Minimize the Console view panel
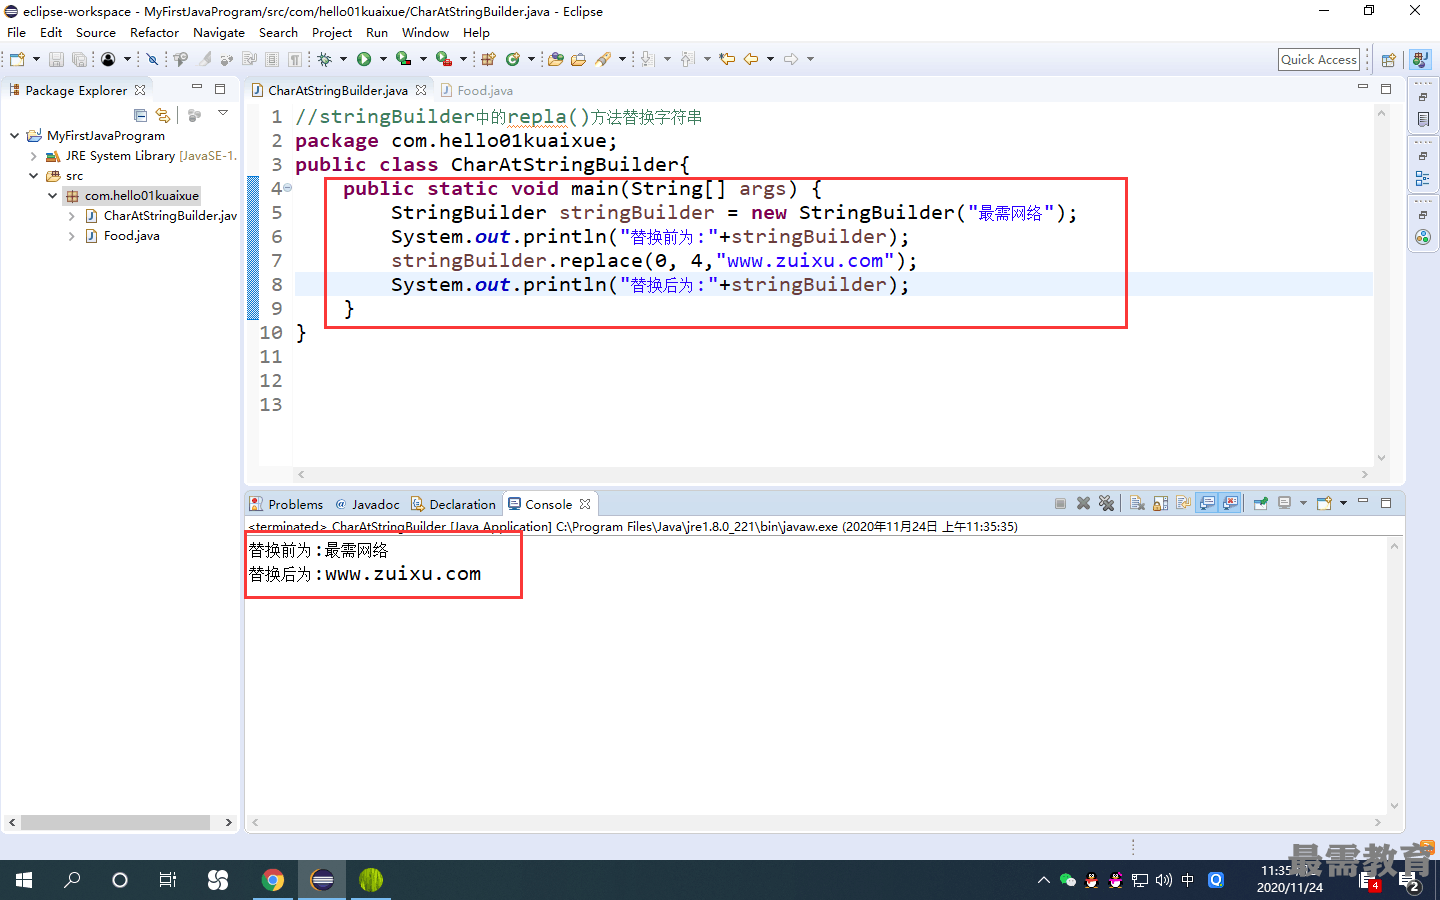The image size is (1440, 900). pos(1362,502)
